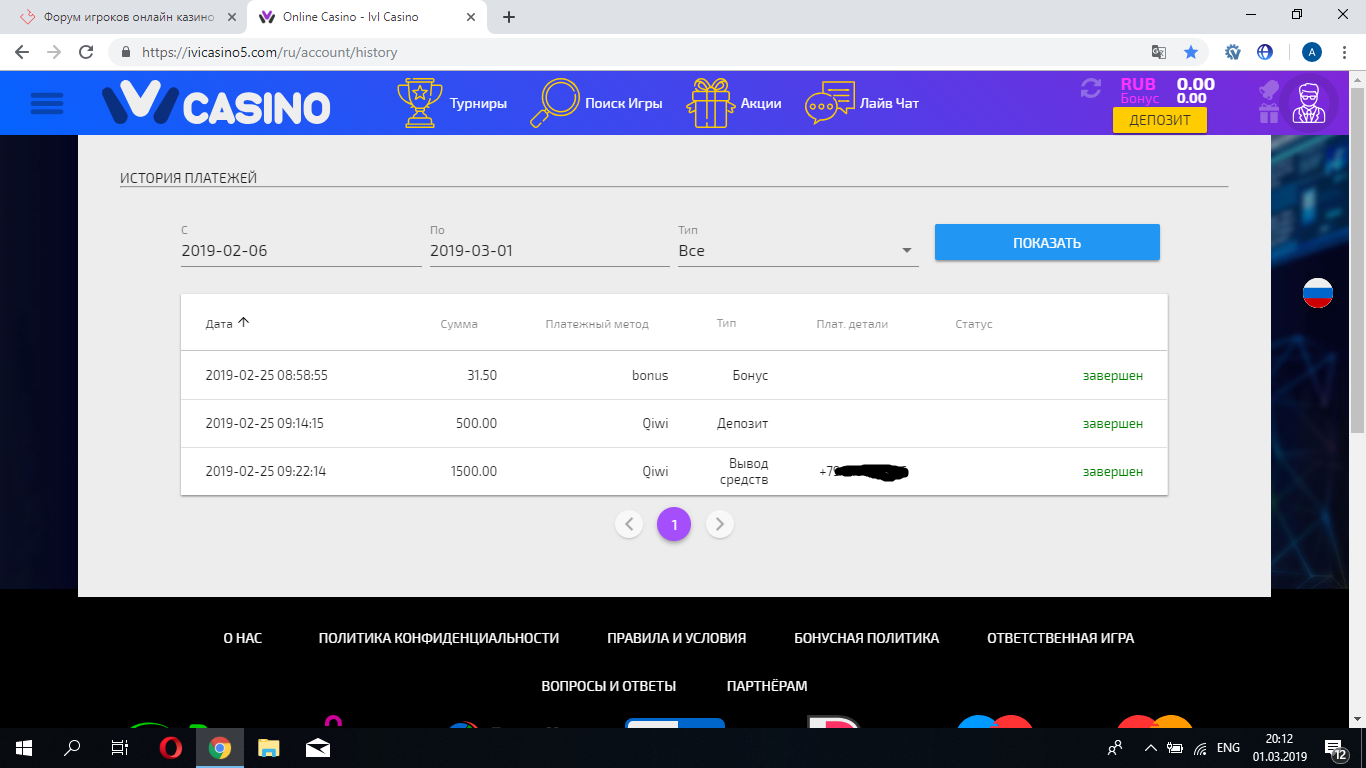
Task: Sort table by the Дата column header
Action: 219,324
